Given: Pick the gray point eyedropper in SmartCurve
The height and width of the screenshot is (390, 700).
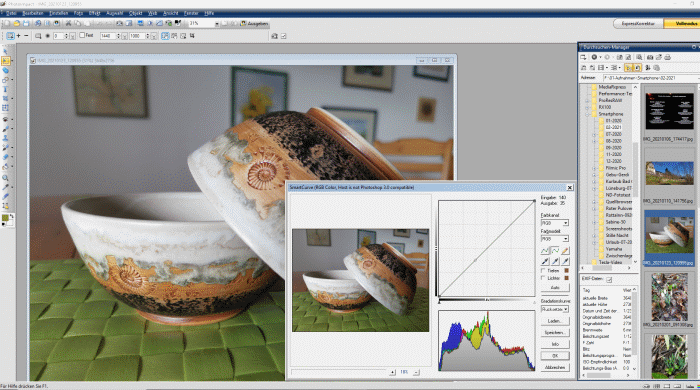Looking at the screenshot, I should tap(555, 261).
